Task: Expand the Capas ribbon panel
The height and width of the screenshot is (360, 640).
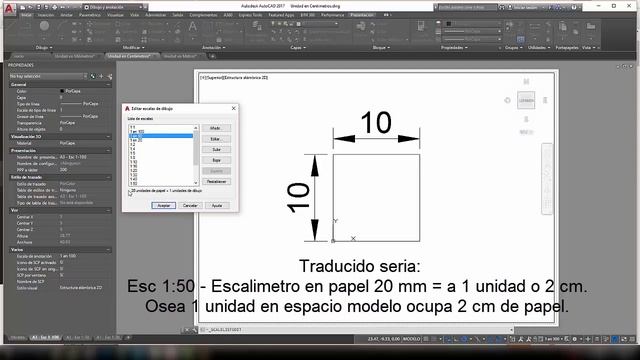Action: click(x=297, y=48)
